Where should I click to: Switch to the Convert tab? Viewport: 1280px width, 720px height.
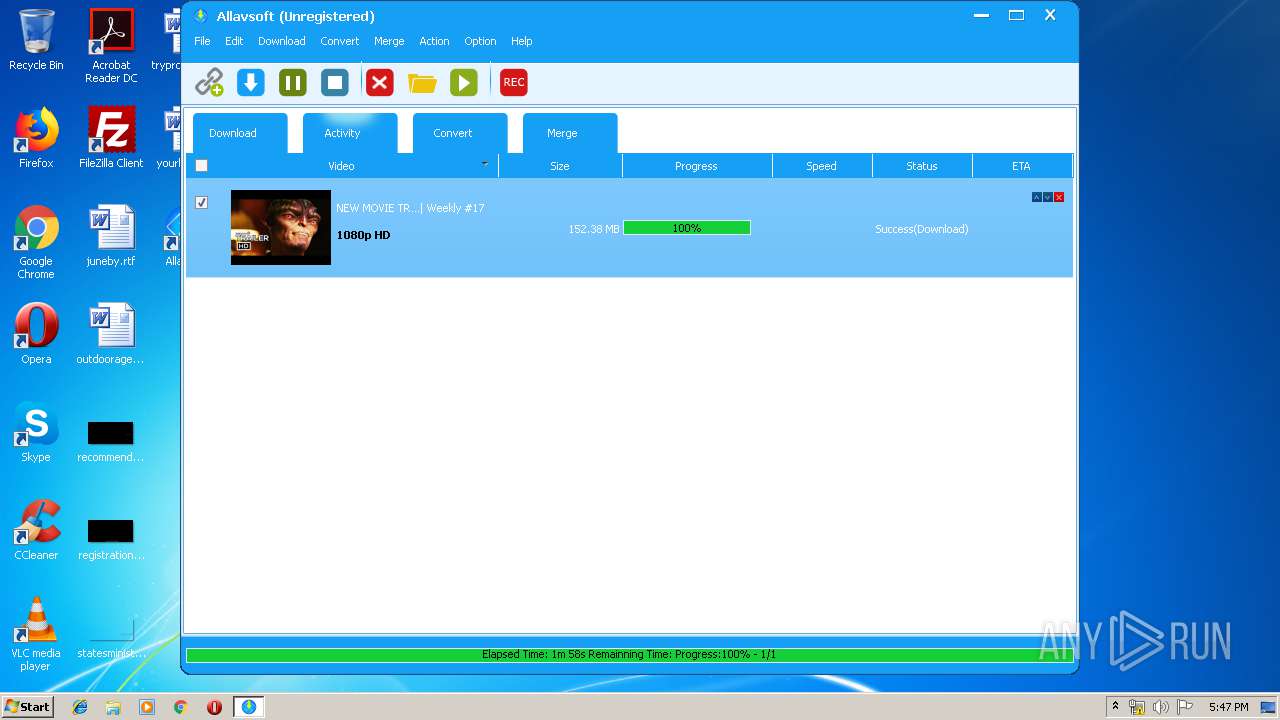click(460, 133)
